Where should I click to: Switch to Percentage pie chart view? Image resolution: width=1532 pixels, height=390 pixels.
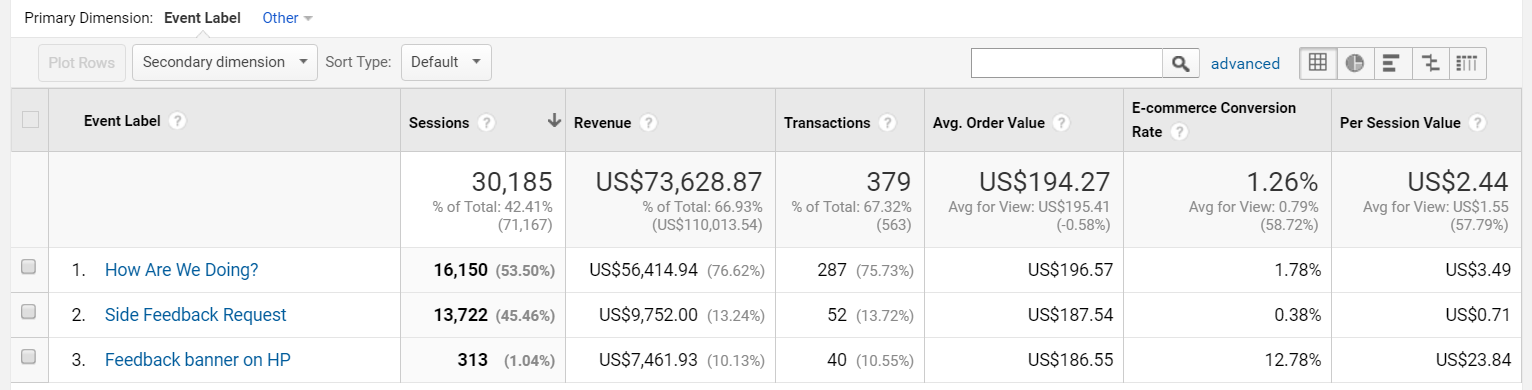tap(1355, 63)
